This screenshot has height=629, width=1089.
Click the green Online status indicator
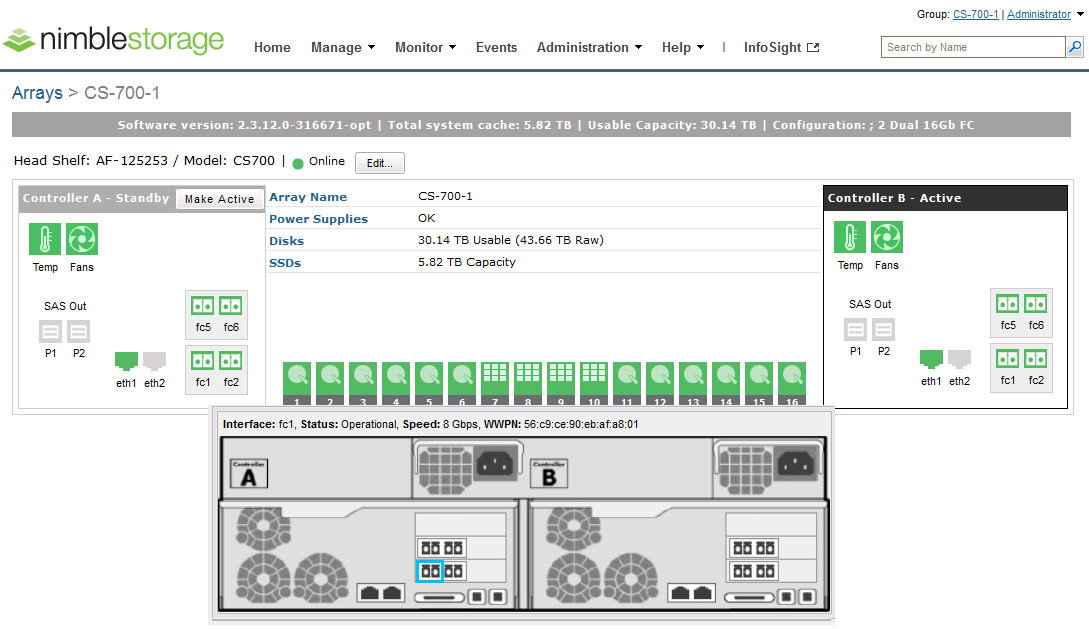pos(298,164)
